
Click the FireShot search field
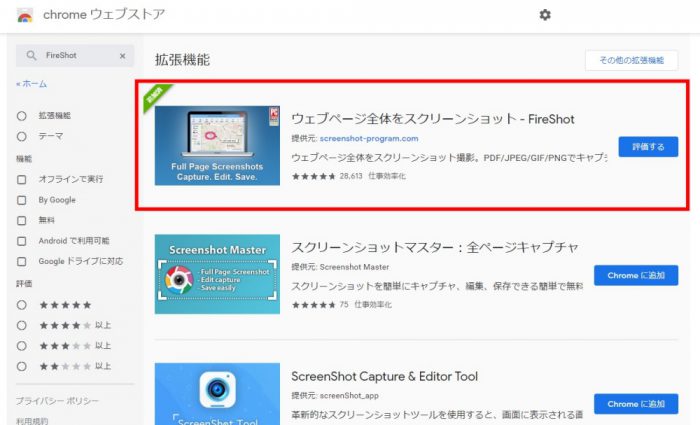75,55
